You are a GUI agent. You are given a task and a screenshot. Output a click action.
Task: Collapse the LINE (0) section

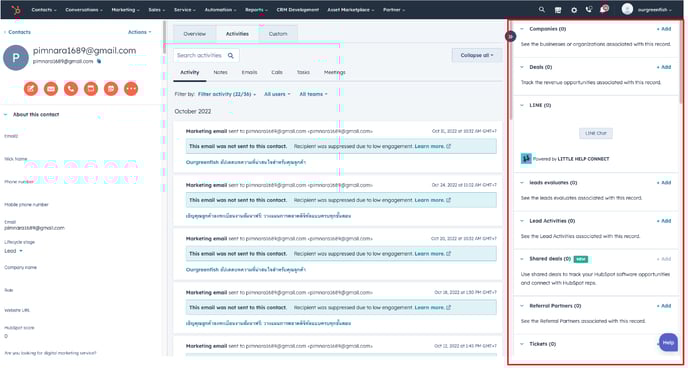tap(522, 105)
